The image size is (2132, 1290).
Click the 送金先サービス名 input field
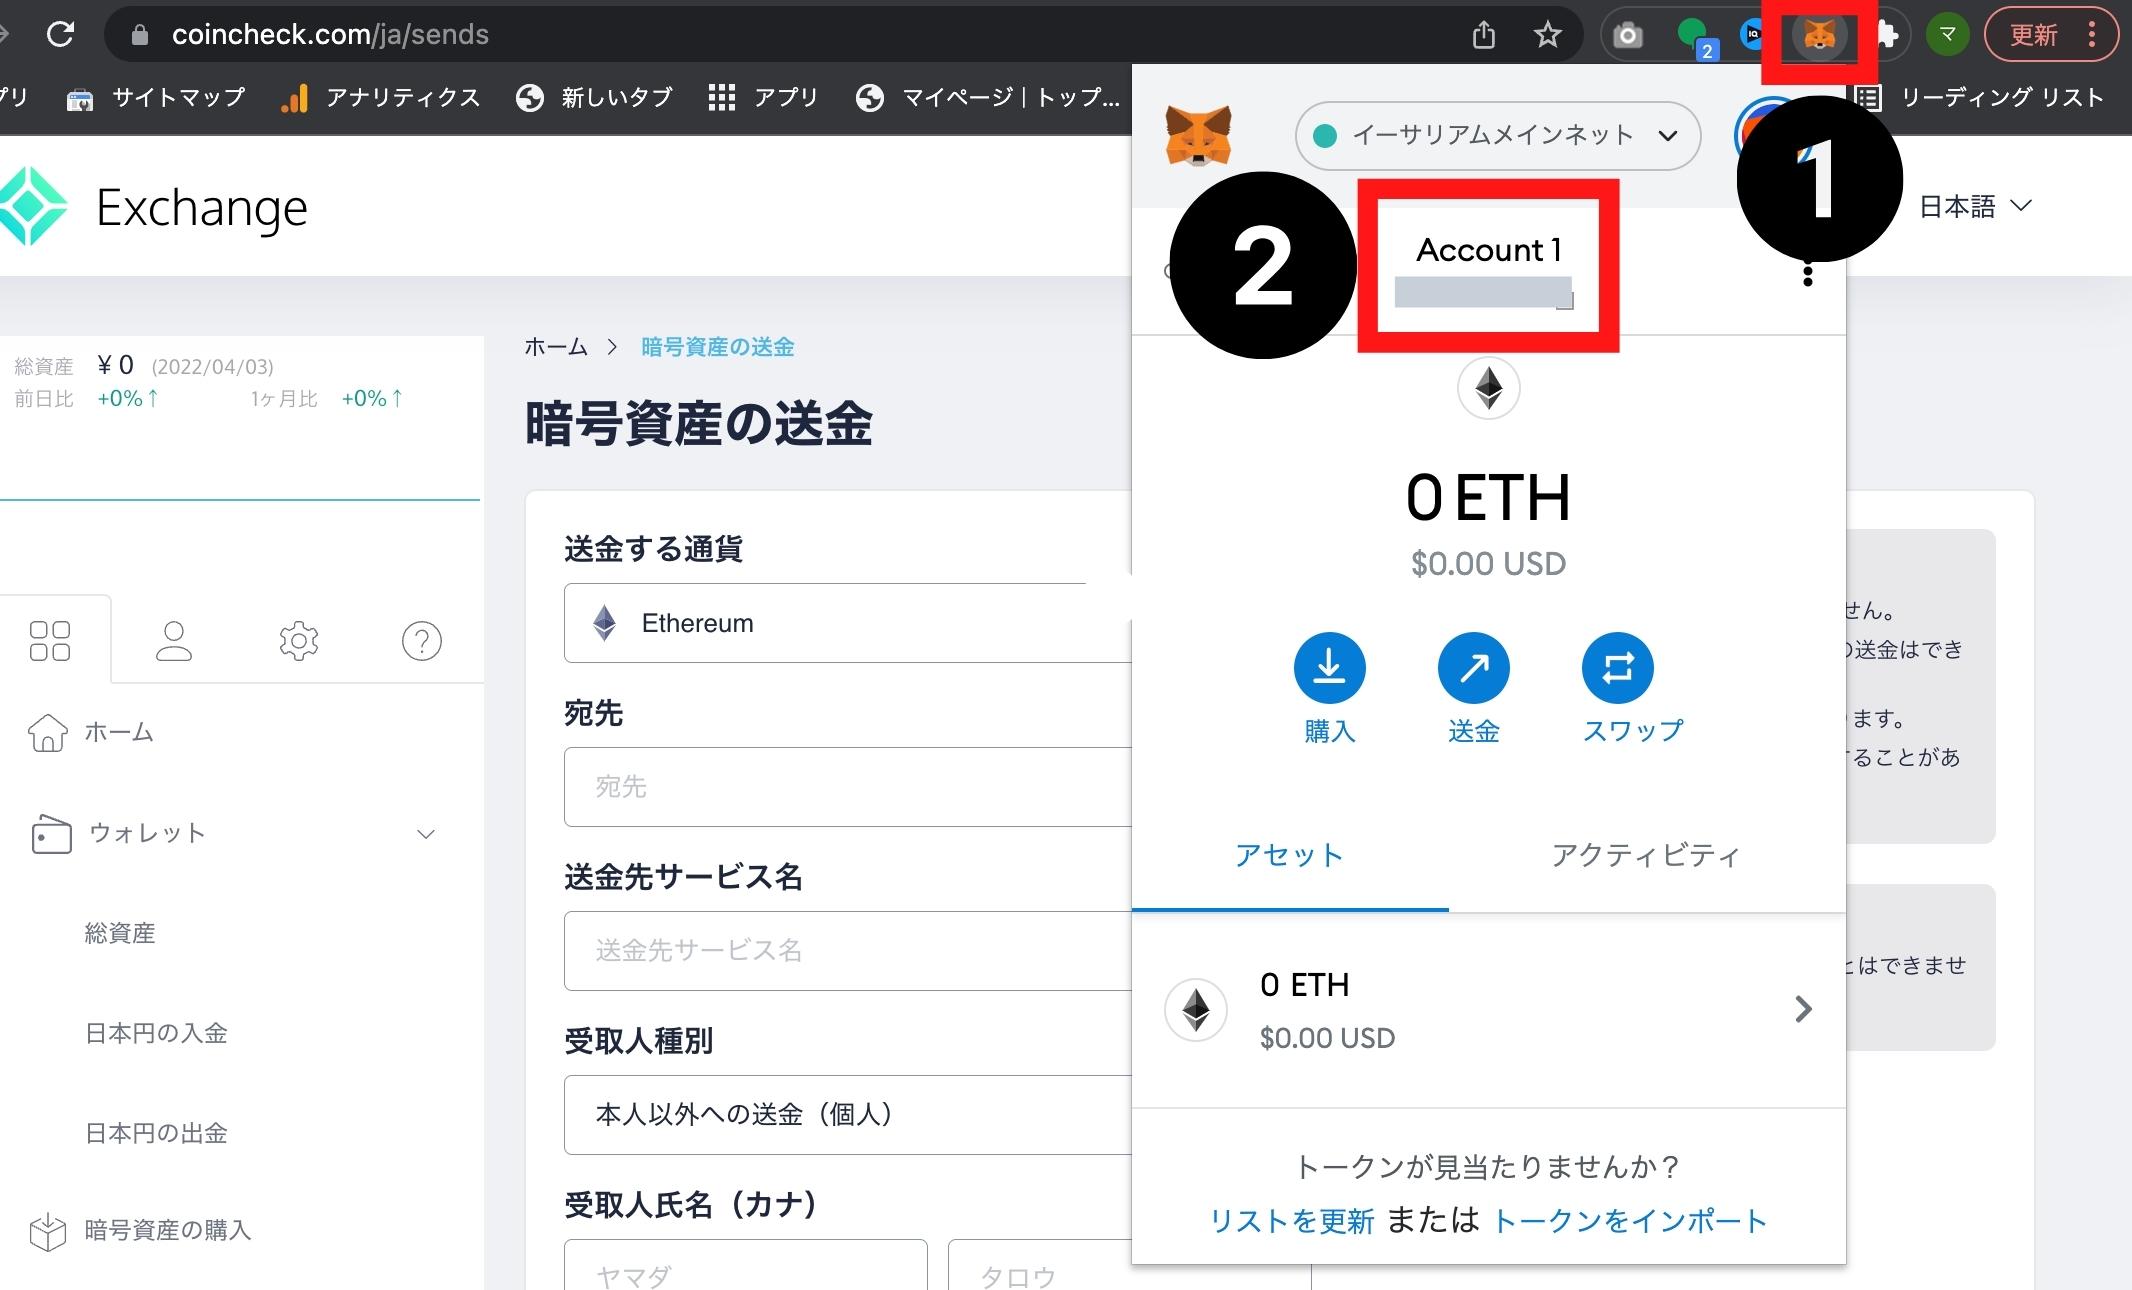(x=848, y=951)
